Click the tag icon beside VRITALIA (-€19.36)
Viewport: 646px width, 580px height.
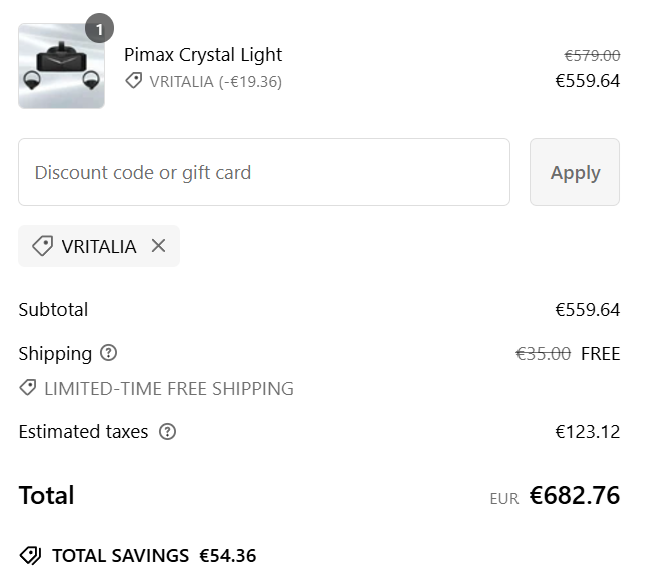click(x=134, y=81)
